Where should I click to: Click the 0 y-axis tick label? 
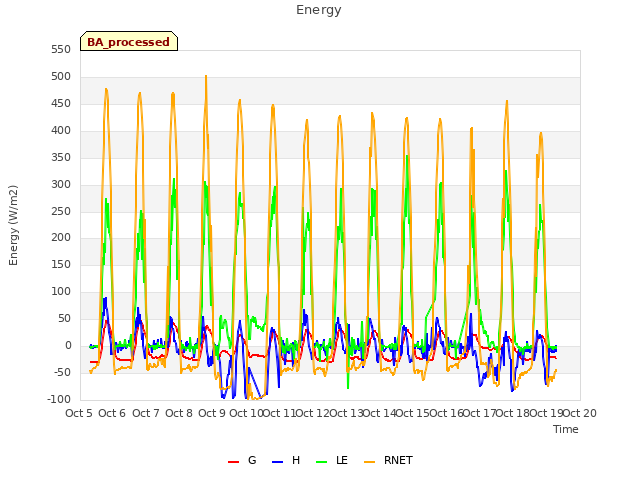pos(68,346)
